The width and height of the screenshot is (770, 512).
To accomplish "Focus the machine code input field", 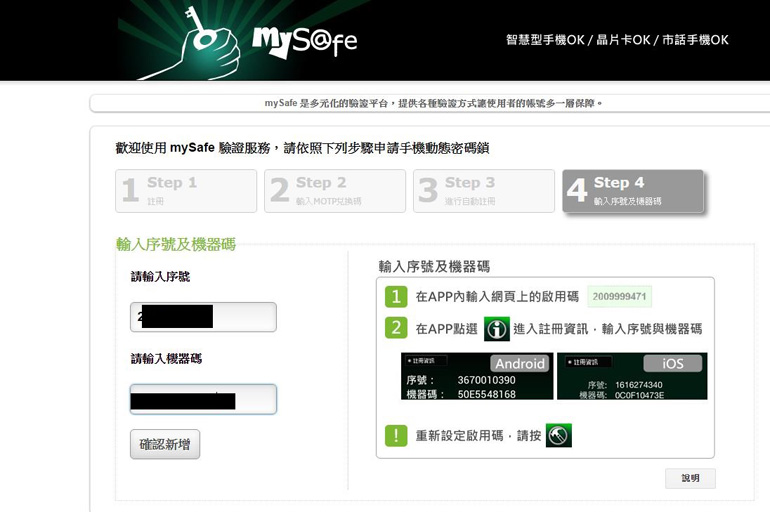I will pos(203,399).
